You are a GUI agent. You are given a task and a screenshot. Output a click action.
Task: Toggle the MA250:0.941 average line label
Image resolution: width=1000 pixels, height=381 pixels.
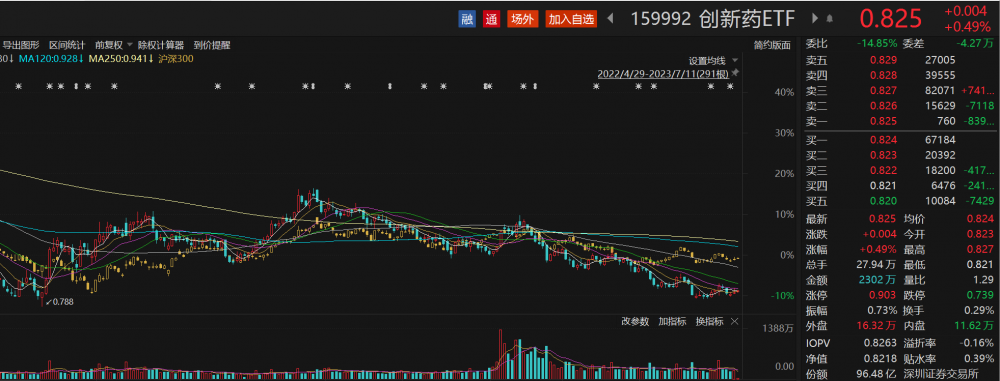tap(121, 59)
